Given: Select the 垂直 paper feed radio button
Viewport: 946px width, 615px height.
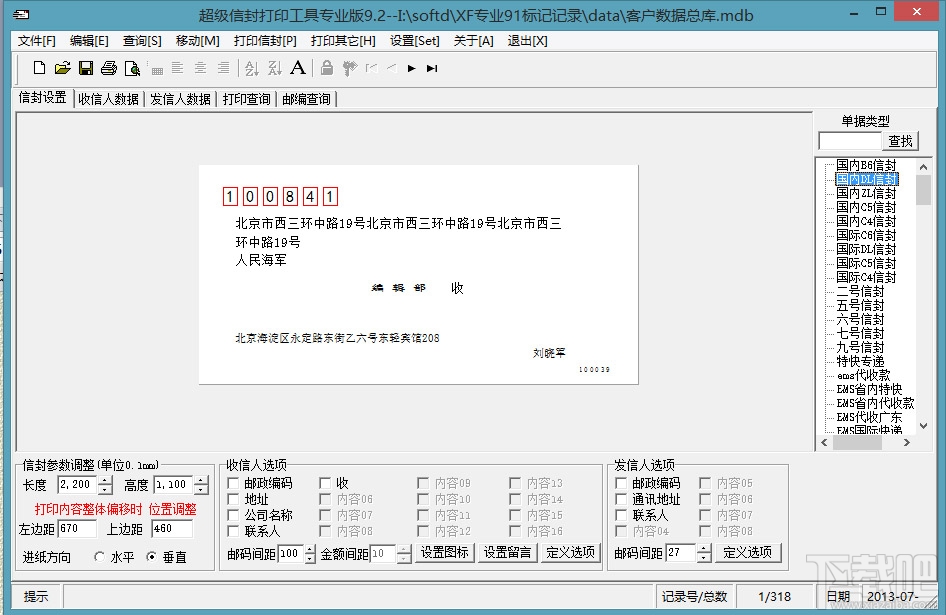Looking at the screenshot, I should 151,556.
